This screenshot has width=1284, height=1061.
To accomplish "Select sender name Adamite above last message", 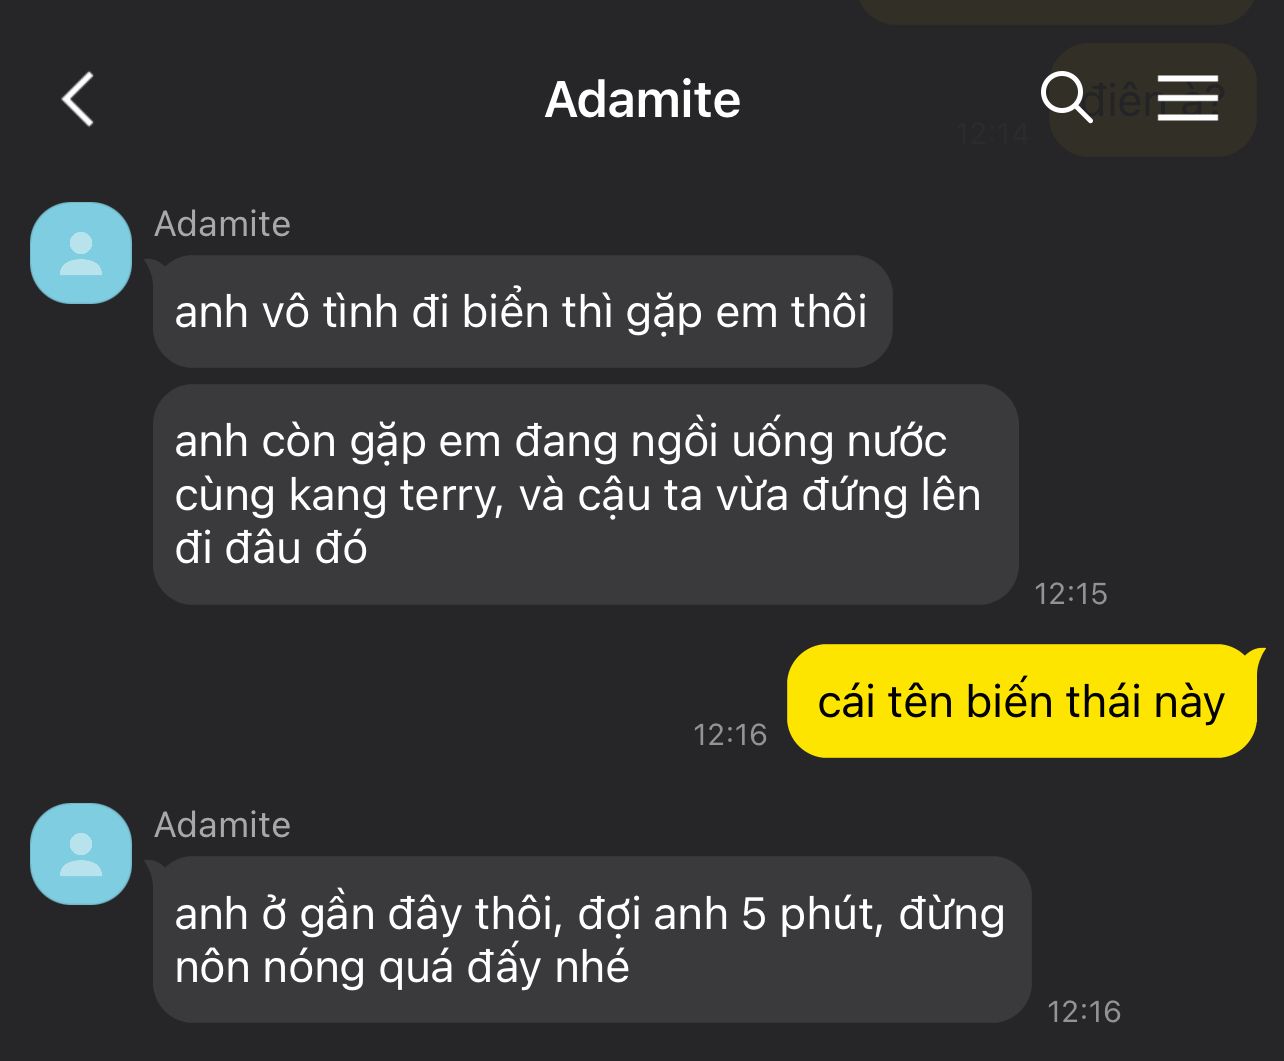I will 222,825.
